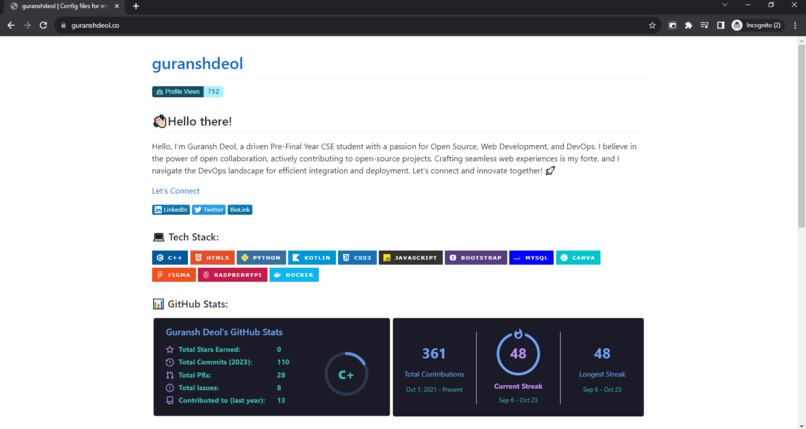Minimize the browser window

(x=748, y=5)
